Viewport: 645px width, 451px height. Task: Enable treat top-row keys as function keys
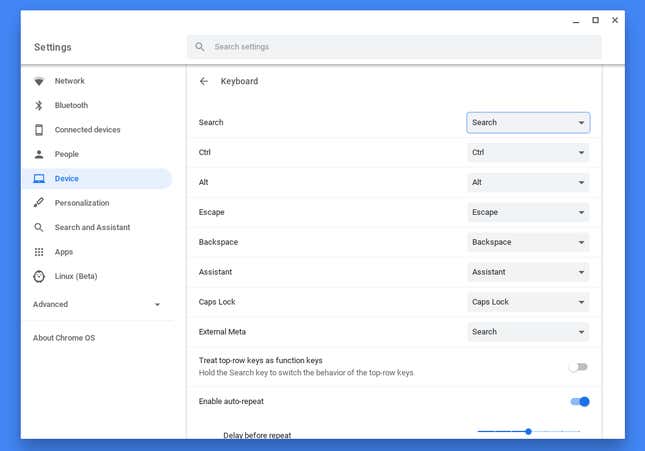point(579,367)
